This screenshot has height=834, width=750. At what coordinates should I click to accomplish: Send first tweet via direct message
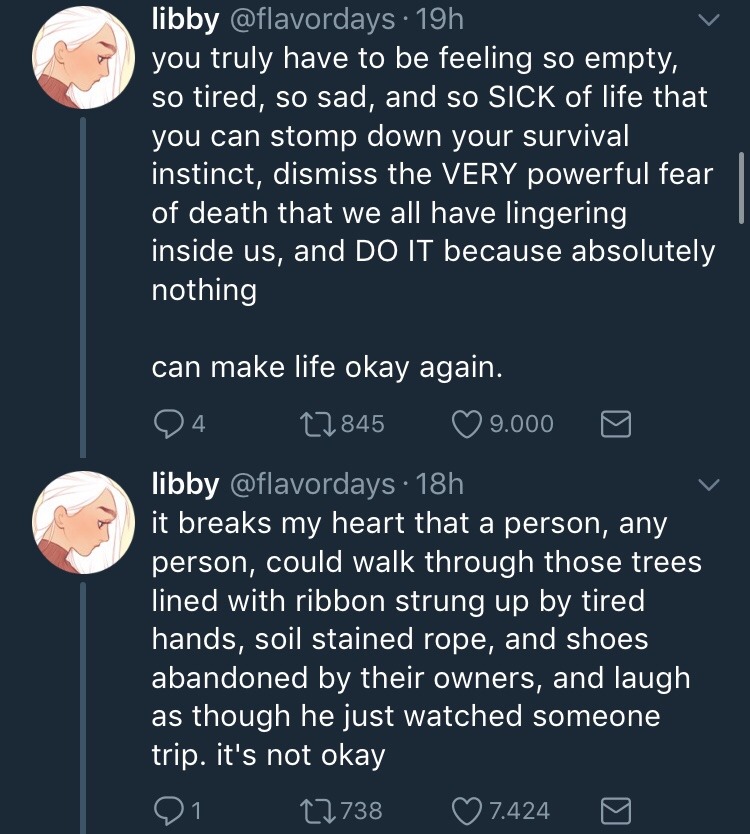point(615,424)
